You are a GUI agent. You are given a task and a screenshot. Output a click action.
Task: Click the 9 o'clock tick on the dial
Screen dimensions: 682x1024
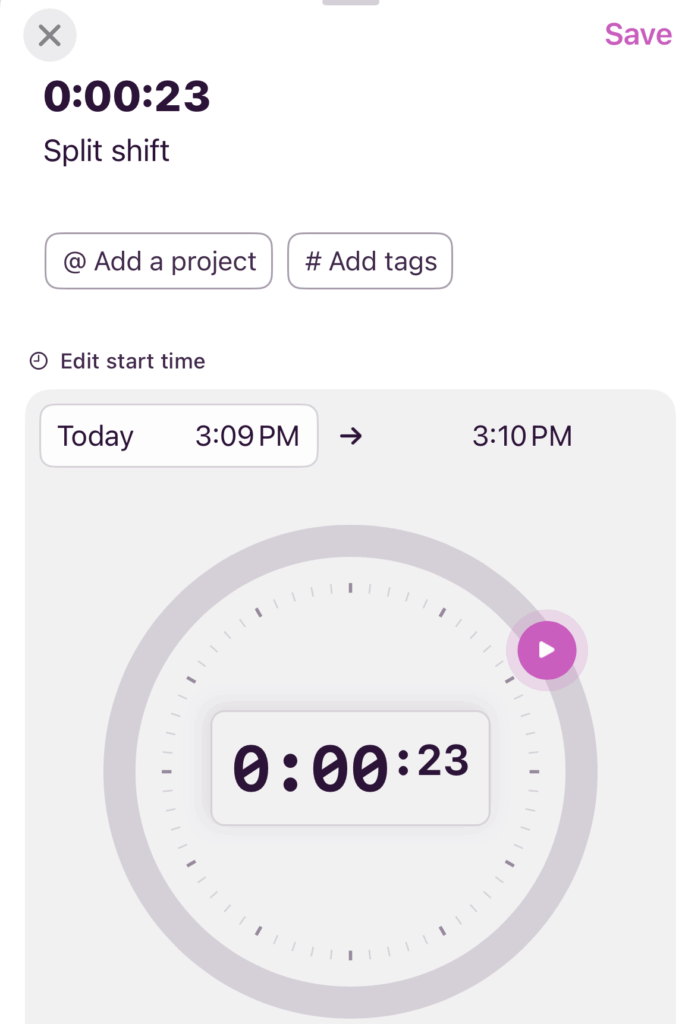166,772
